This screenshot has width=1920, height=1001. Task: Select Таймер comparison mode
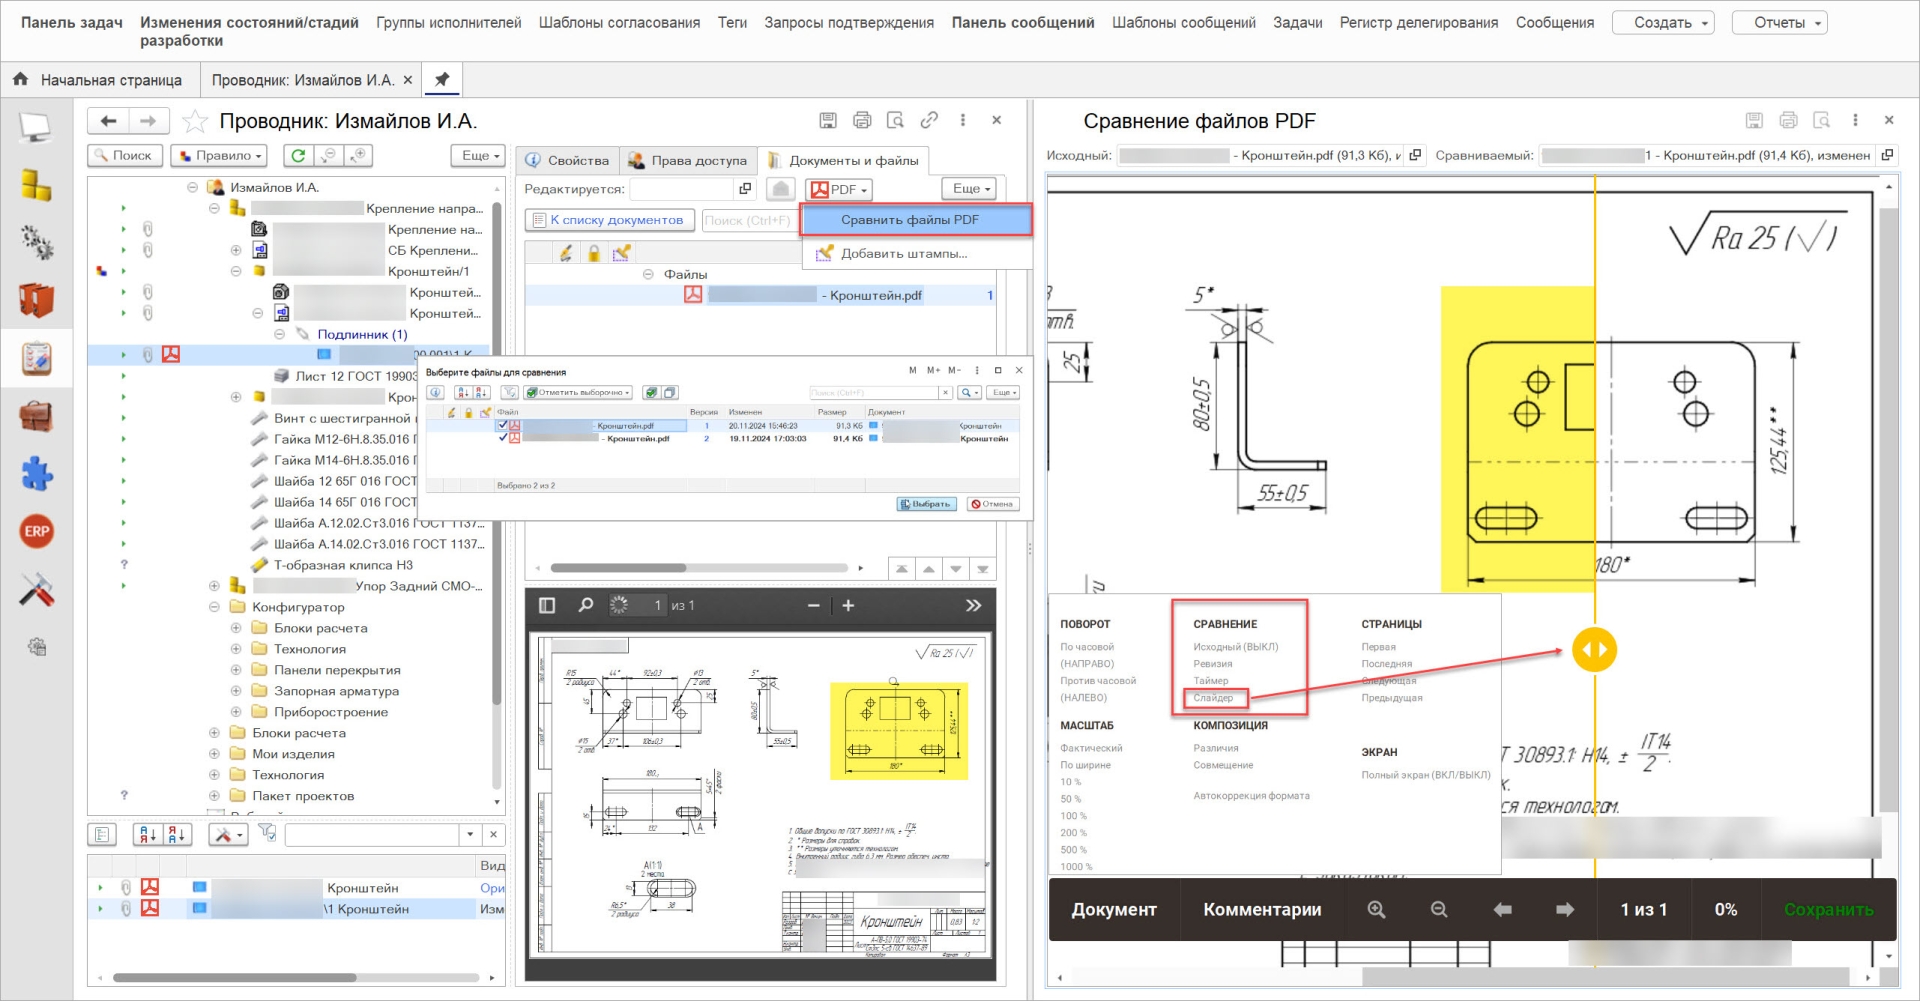coord(1210,681)
